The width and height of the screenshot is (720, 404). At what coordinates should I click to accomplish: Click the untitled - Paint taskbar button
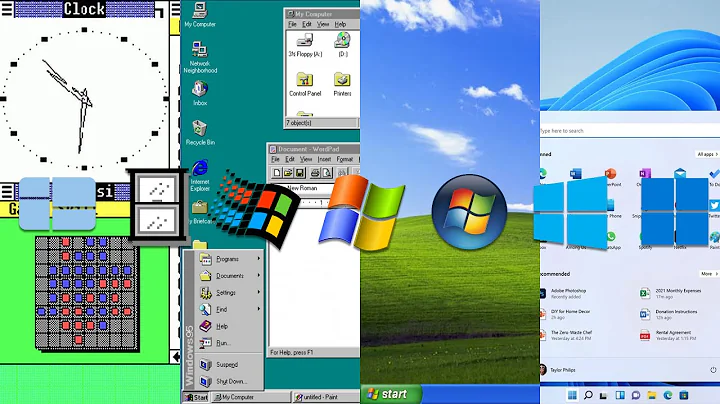326,397
